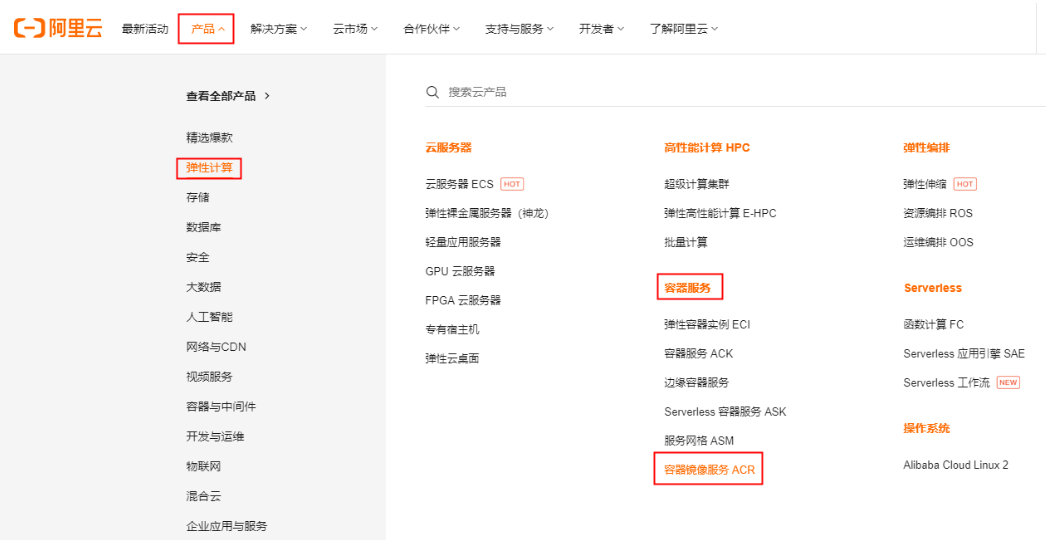Open the 操作系统 section heading

click(x=927, y=429)
